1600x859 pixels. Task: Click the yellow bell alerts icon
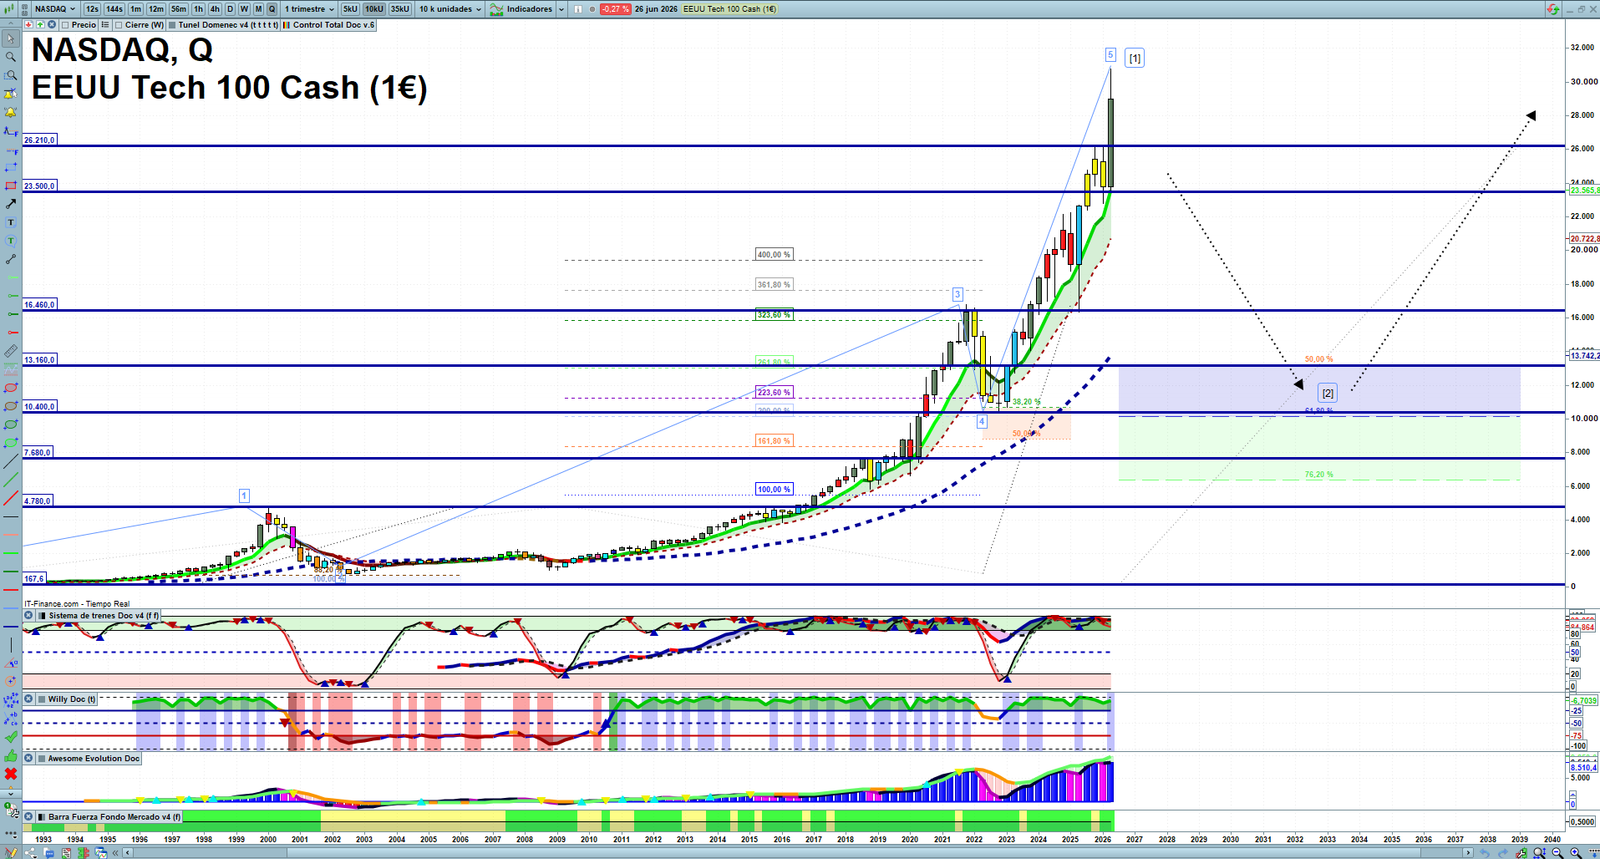(11, 112)
